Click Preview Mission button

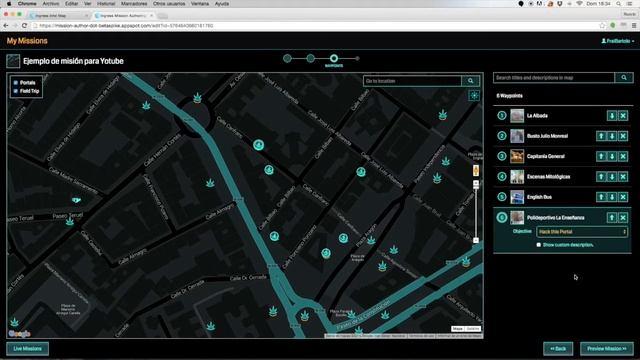pos(607,349)
